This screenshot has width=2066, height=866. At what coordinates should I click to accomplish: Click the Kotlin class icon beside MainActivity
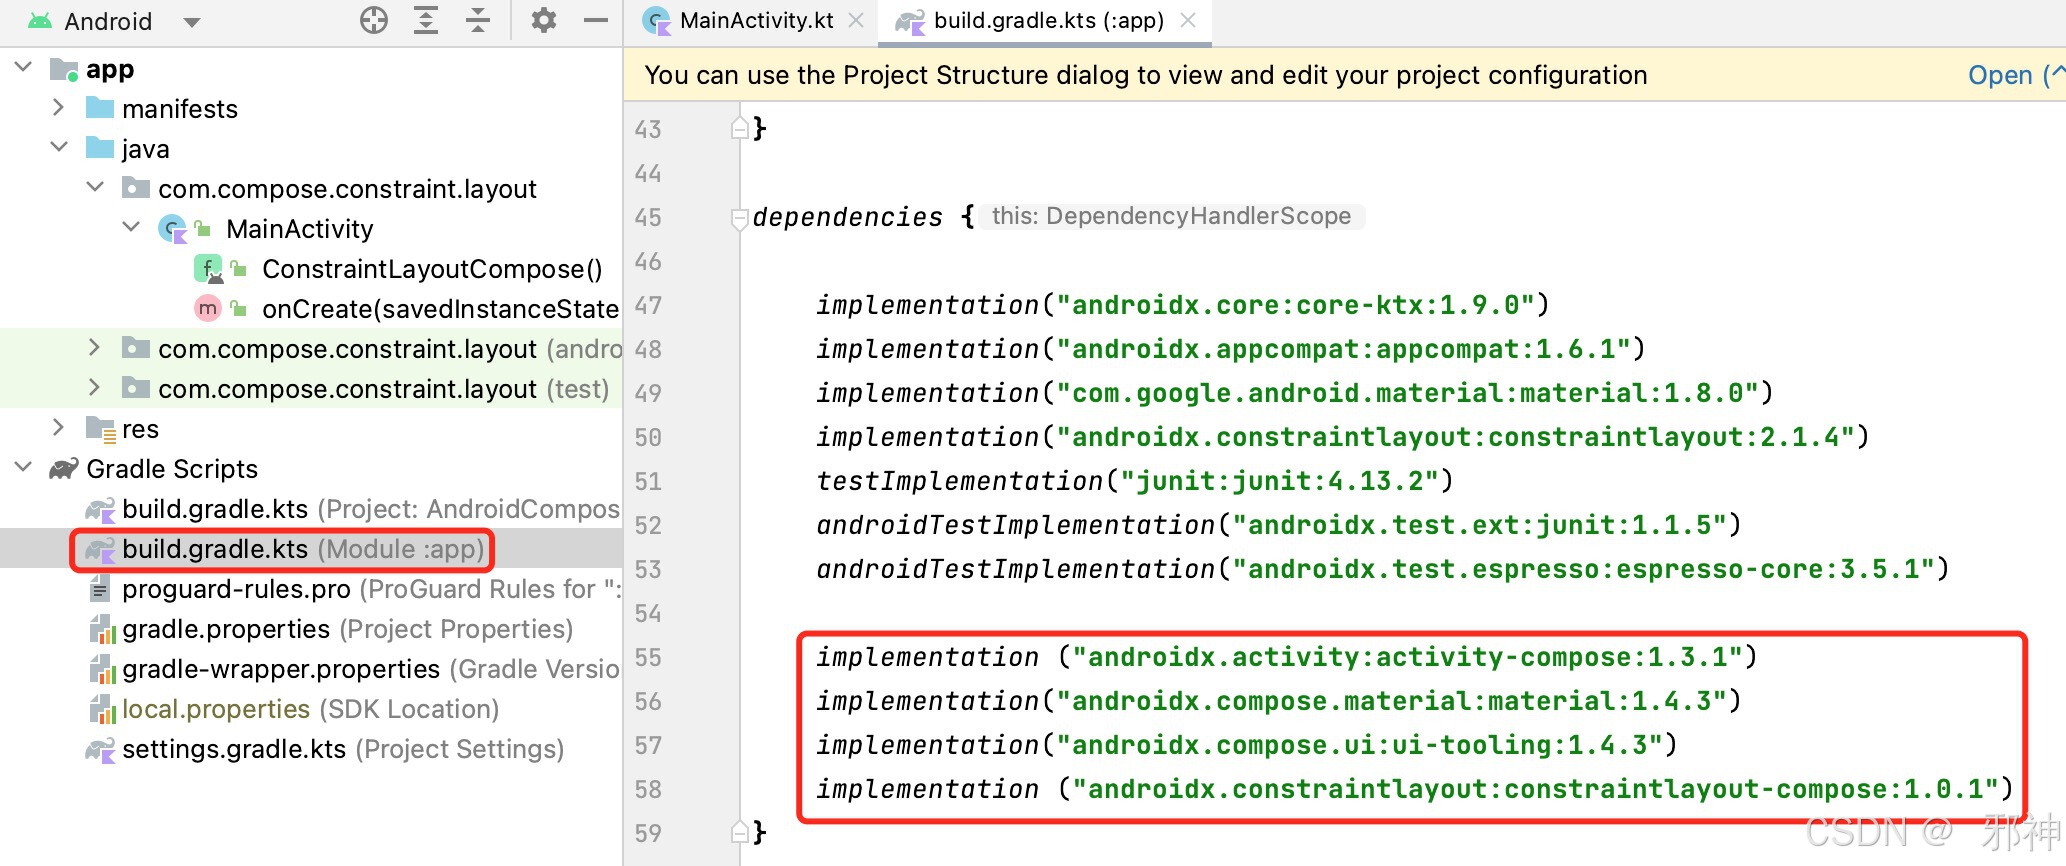click(173, 229)
